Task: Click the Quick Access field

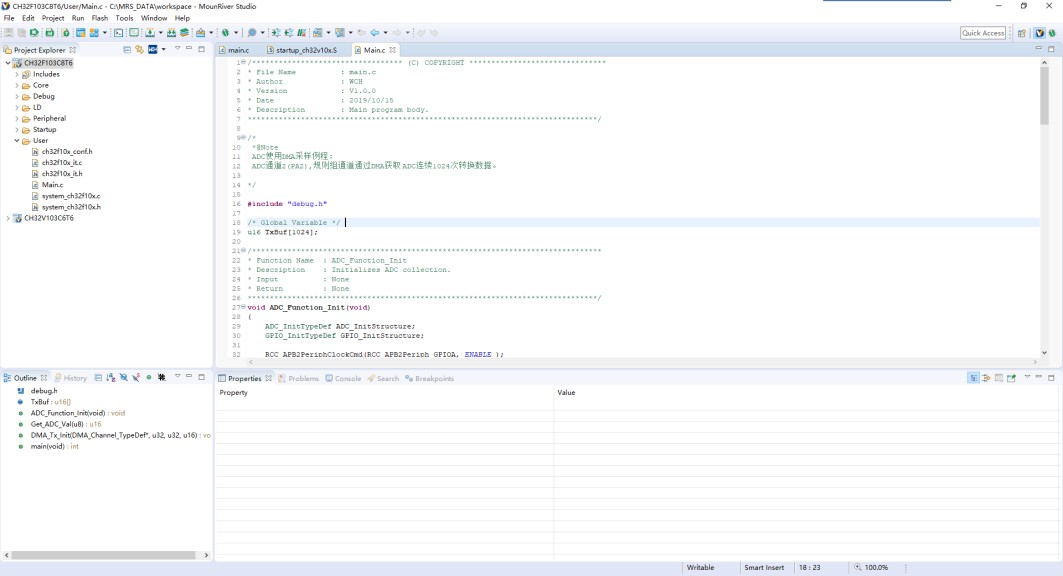Action: [983, 33]
